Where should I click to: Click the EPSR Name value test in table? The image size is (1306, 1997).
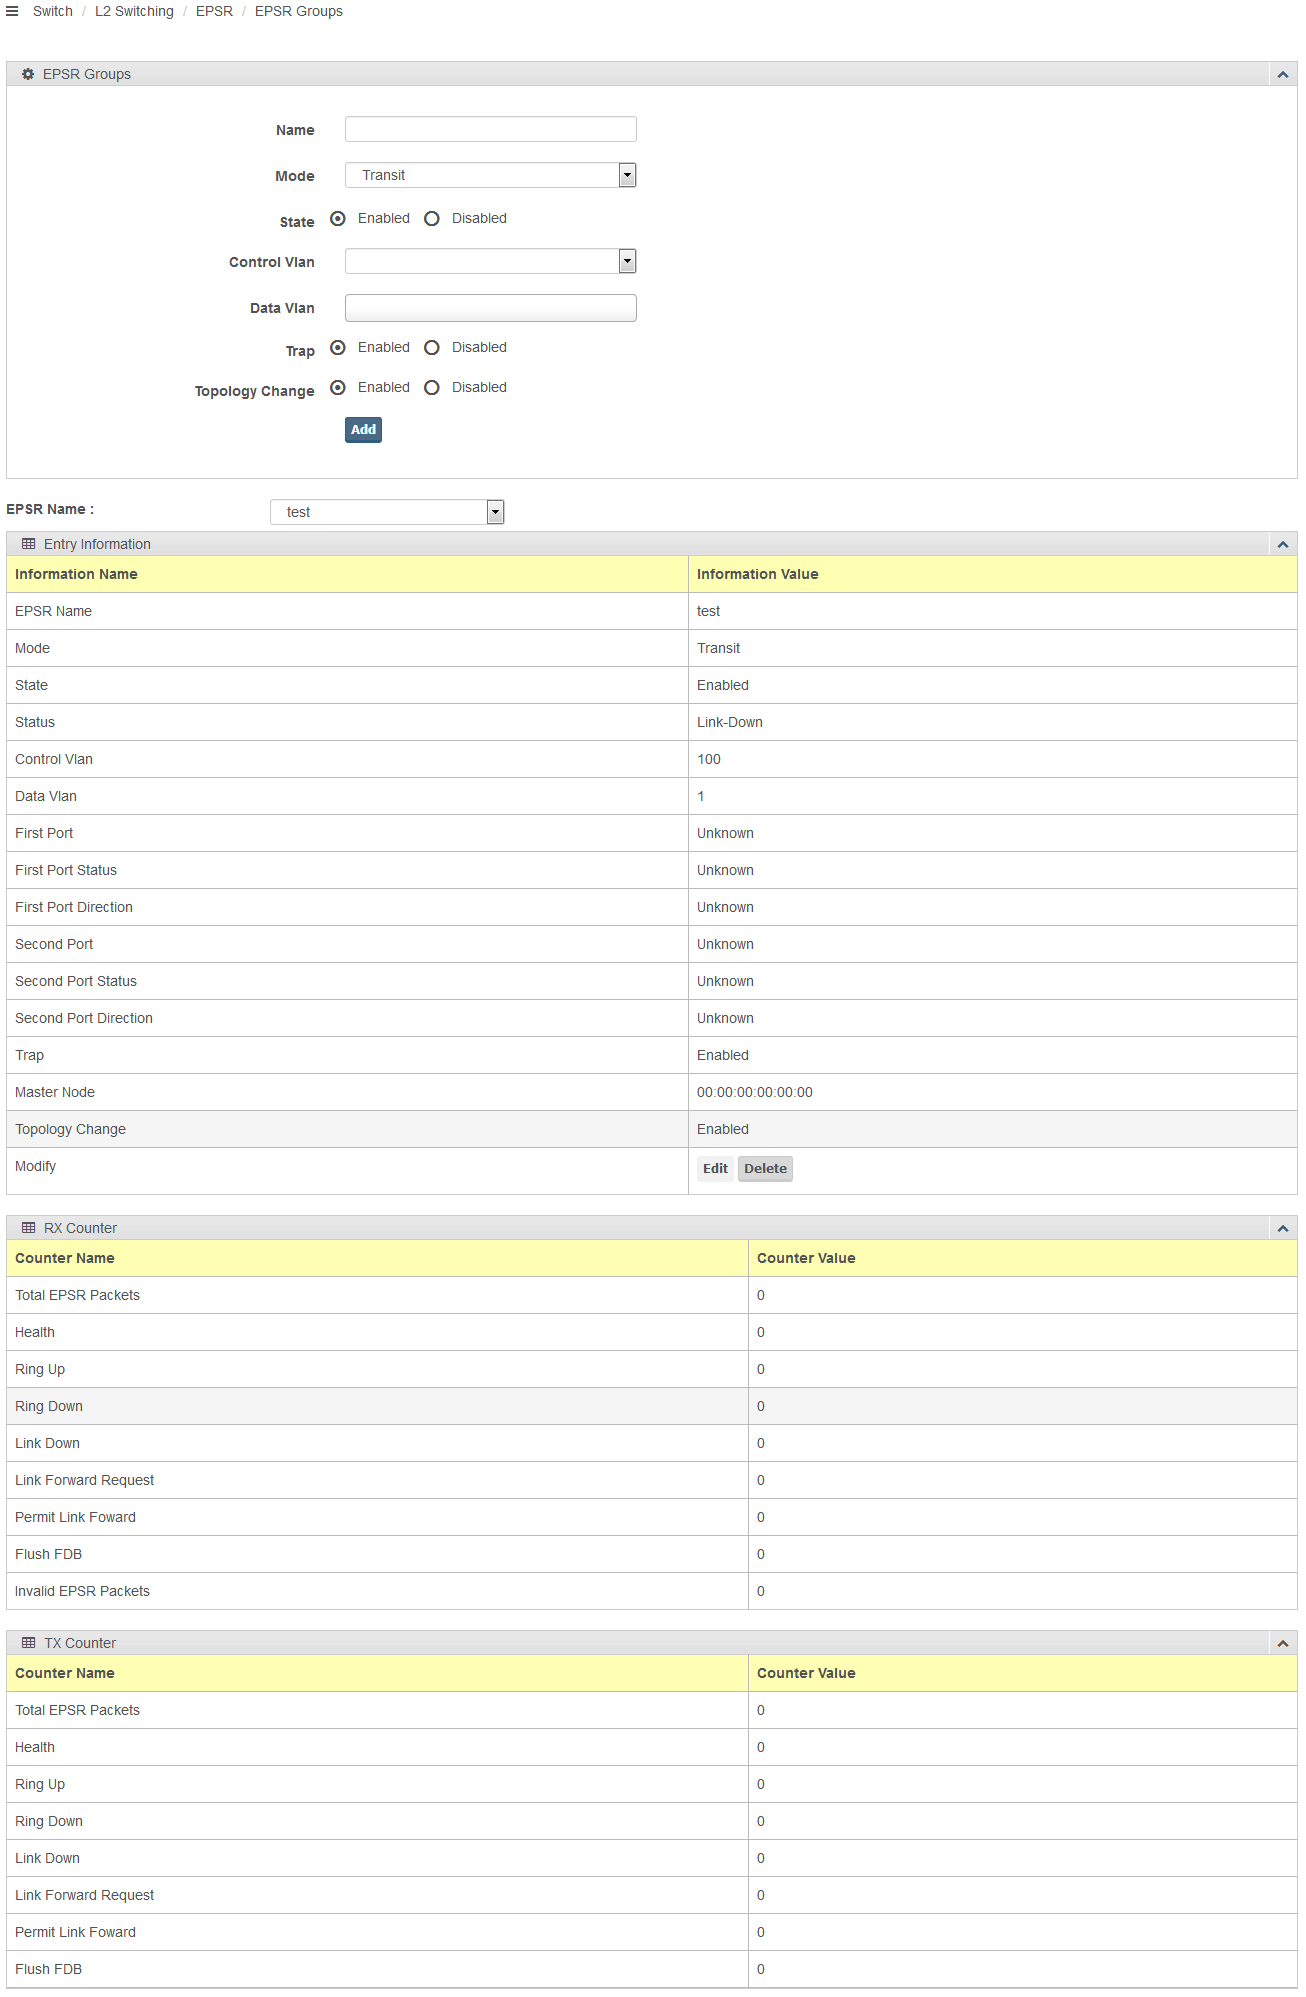[708, 611]
